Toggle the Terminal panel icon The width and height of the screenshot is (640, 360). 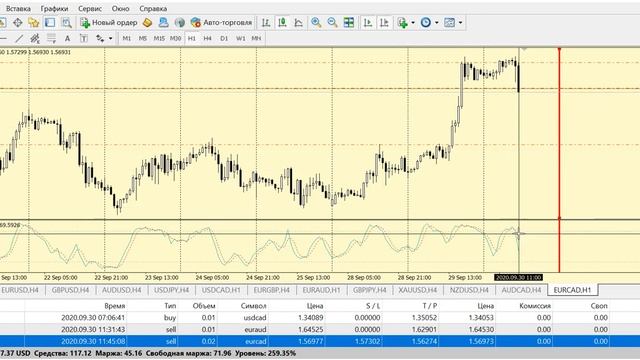[50, 23]
